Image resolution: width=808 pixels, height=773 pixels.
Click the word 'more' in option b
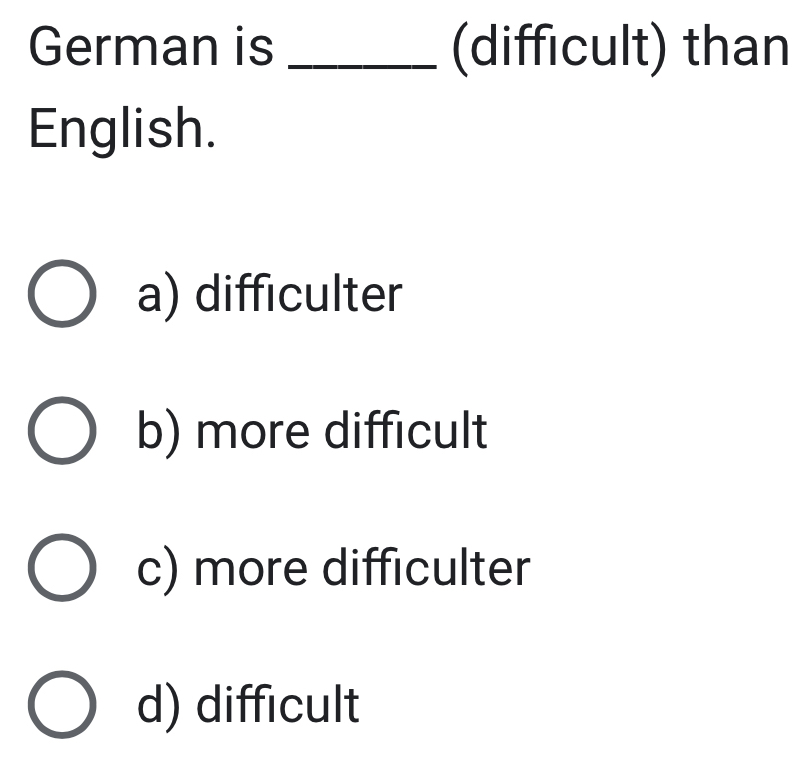point(253,432)
